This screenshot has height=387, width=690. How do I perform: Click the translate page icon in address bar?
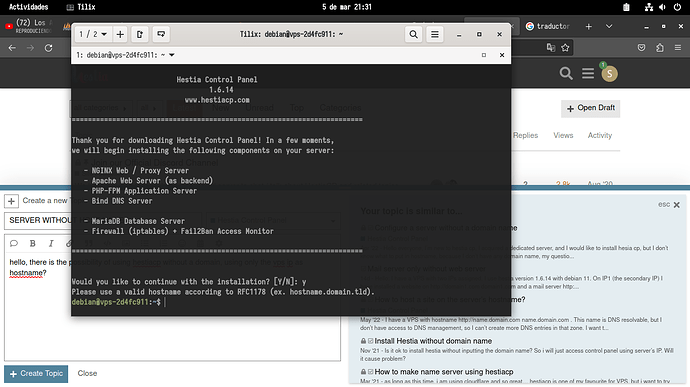[551, 48]
